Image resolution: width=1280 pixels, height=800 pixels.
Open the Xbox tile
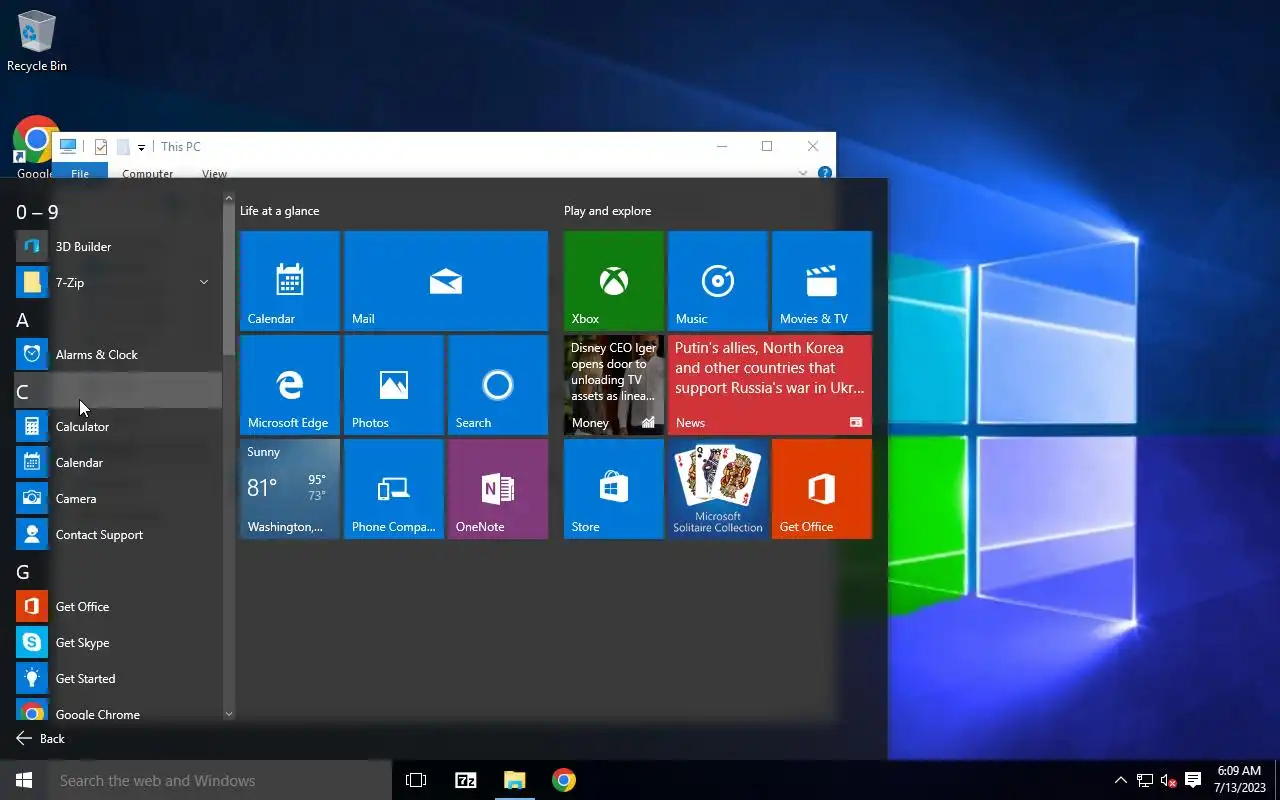pos(614,281)
